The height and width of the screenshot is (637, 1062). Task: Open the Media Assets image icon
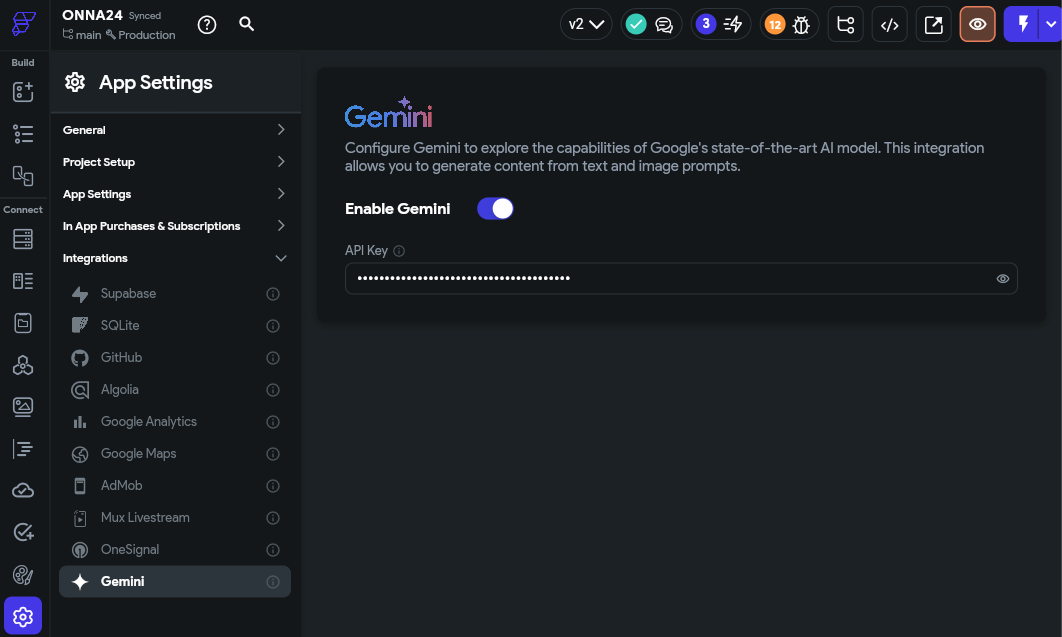point(23,407)
